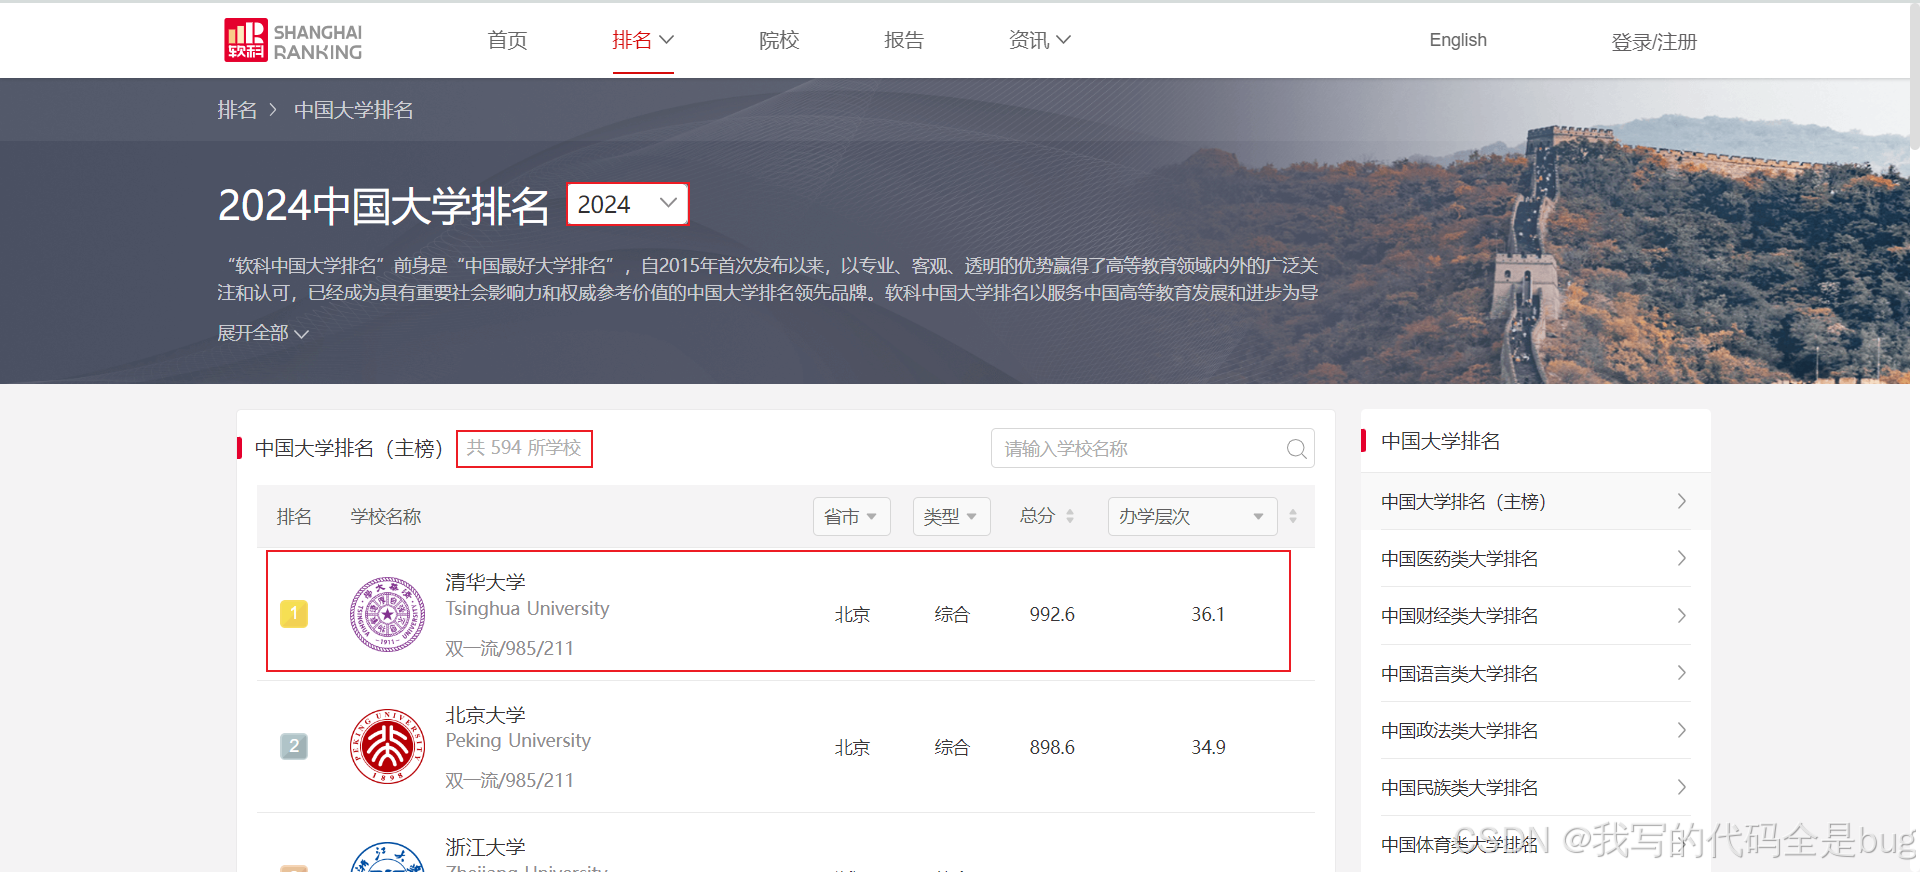Click the 学校名称 column header

tap(386, 516)
